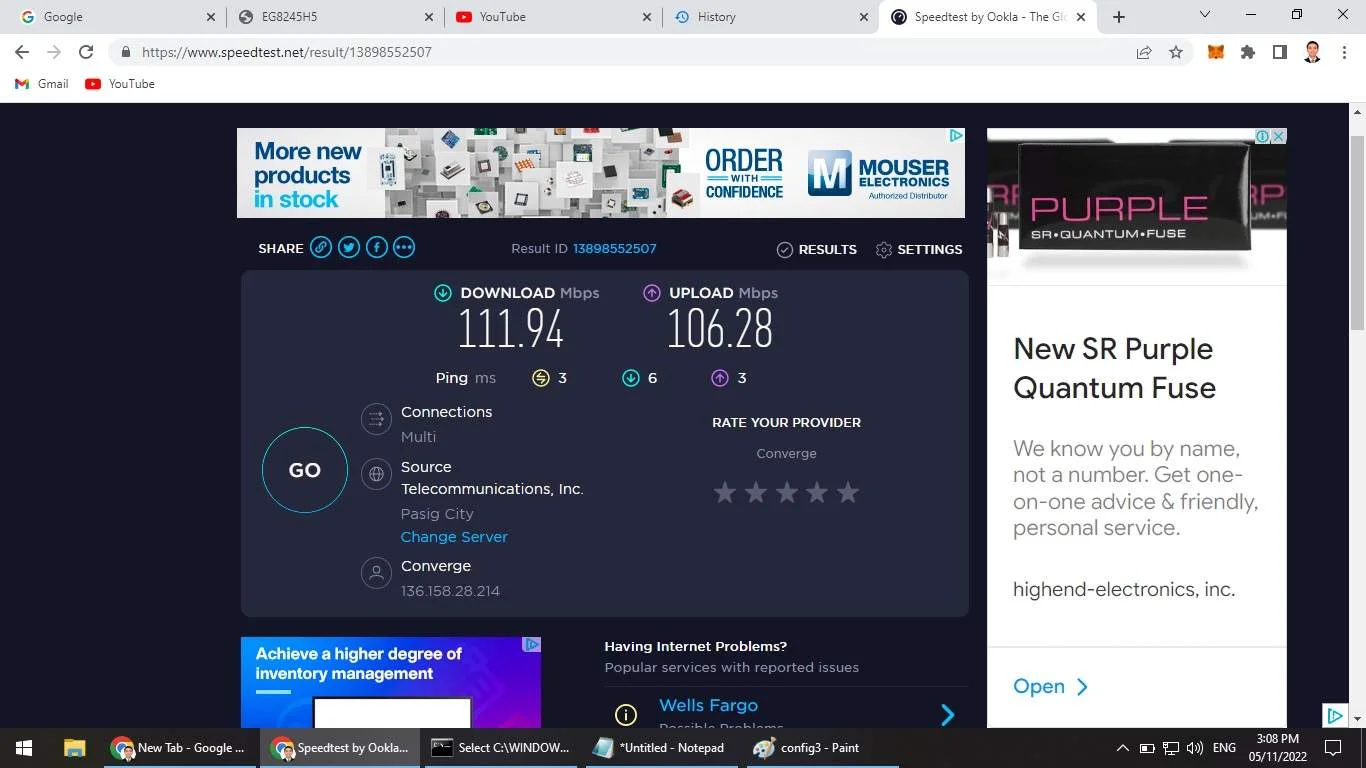Share result on Twitter
Screen dimensions: 1366x768
349,248
